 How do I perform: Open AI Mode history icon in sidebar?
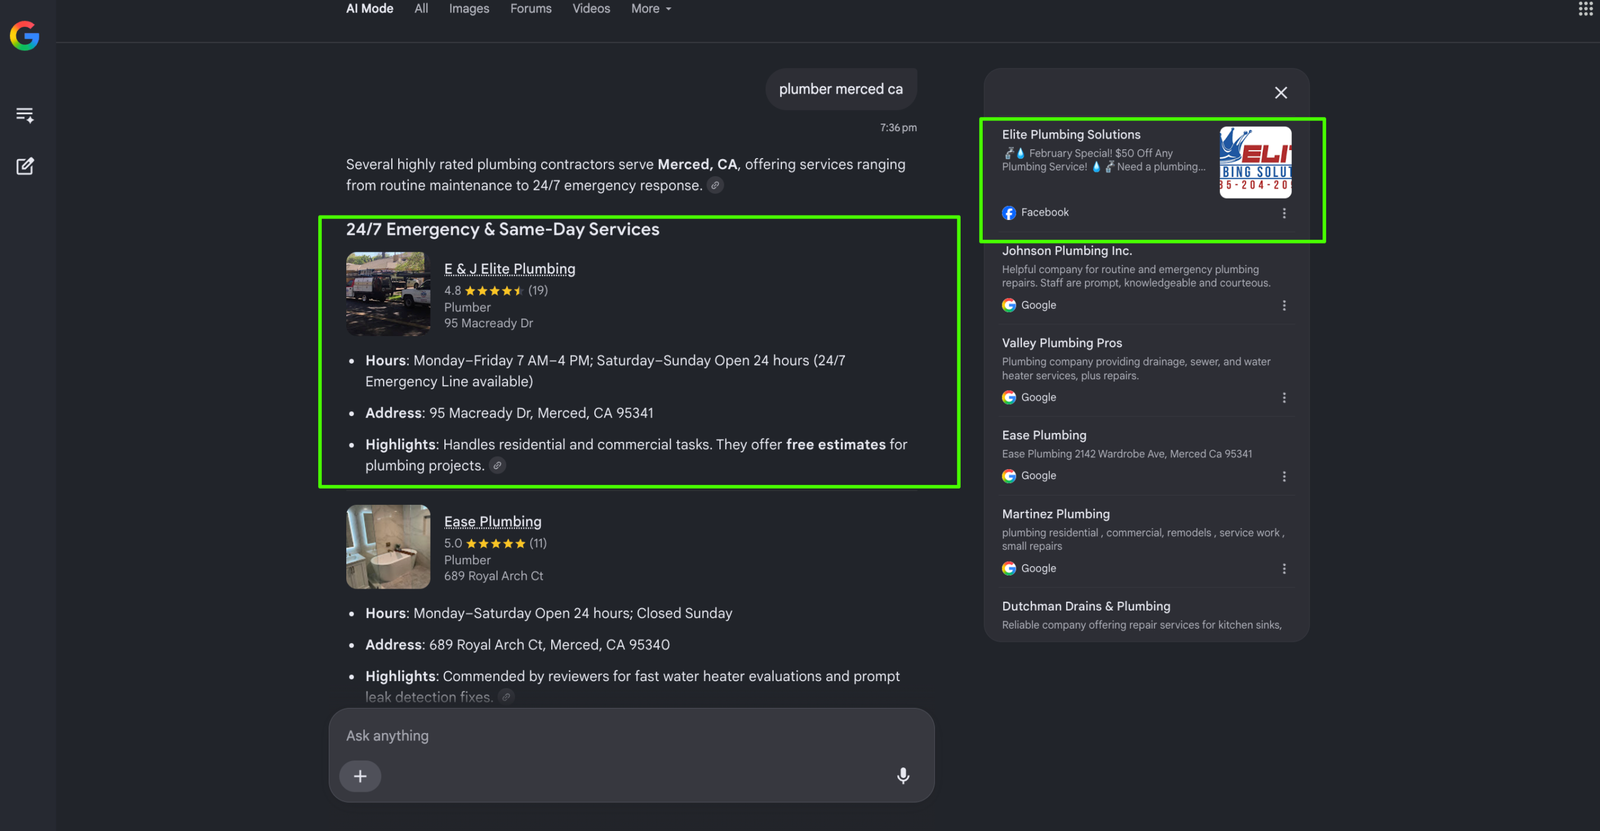pos(25,115)
